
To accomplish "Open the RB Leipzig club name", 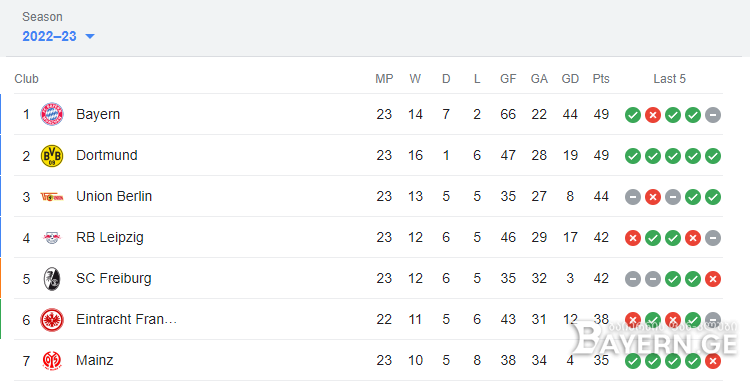I will 110,238.
